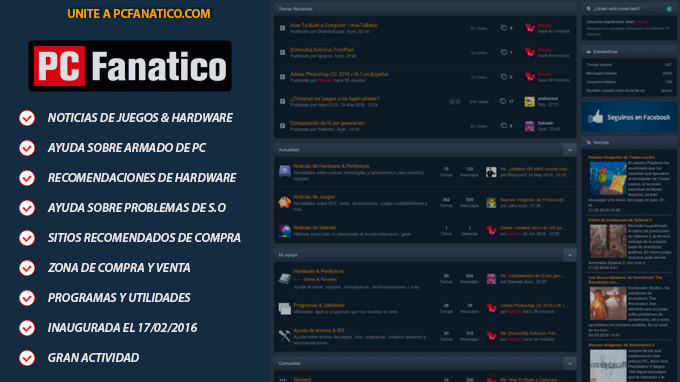Open news 'Nuevas imágenes de Dishonored 2'
Screen dimensions: 680x382
621,345
